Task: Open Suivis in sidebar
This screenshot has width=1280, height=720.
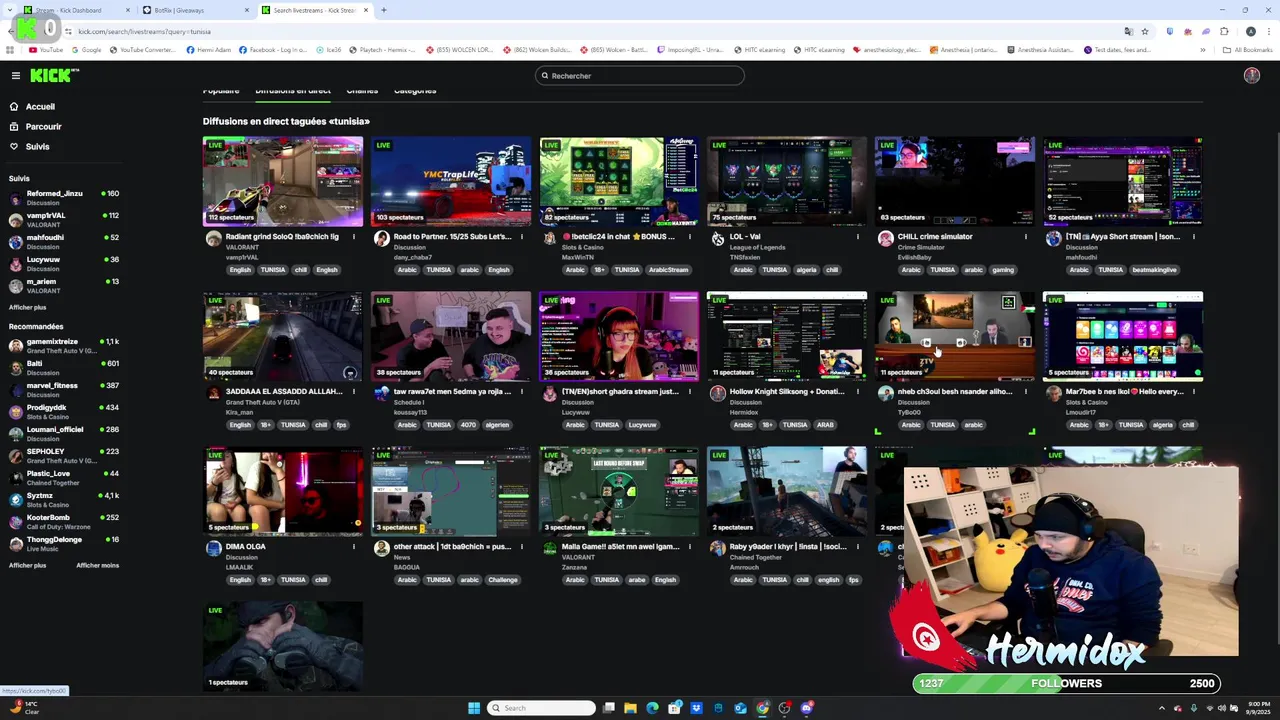Action: click(37, 147)
